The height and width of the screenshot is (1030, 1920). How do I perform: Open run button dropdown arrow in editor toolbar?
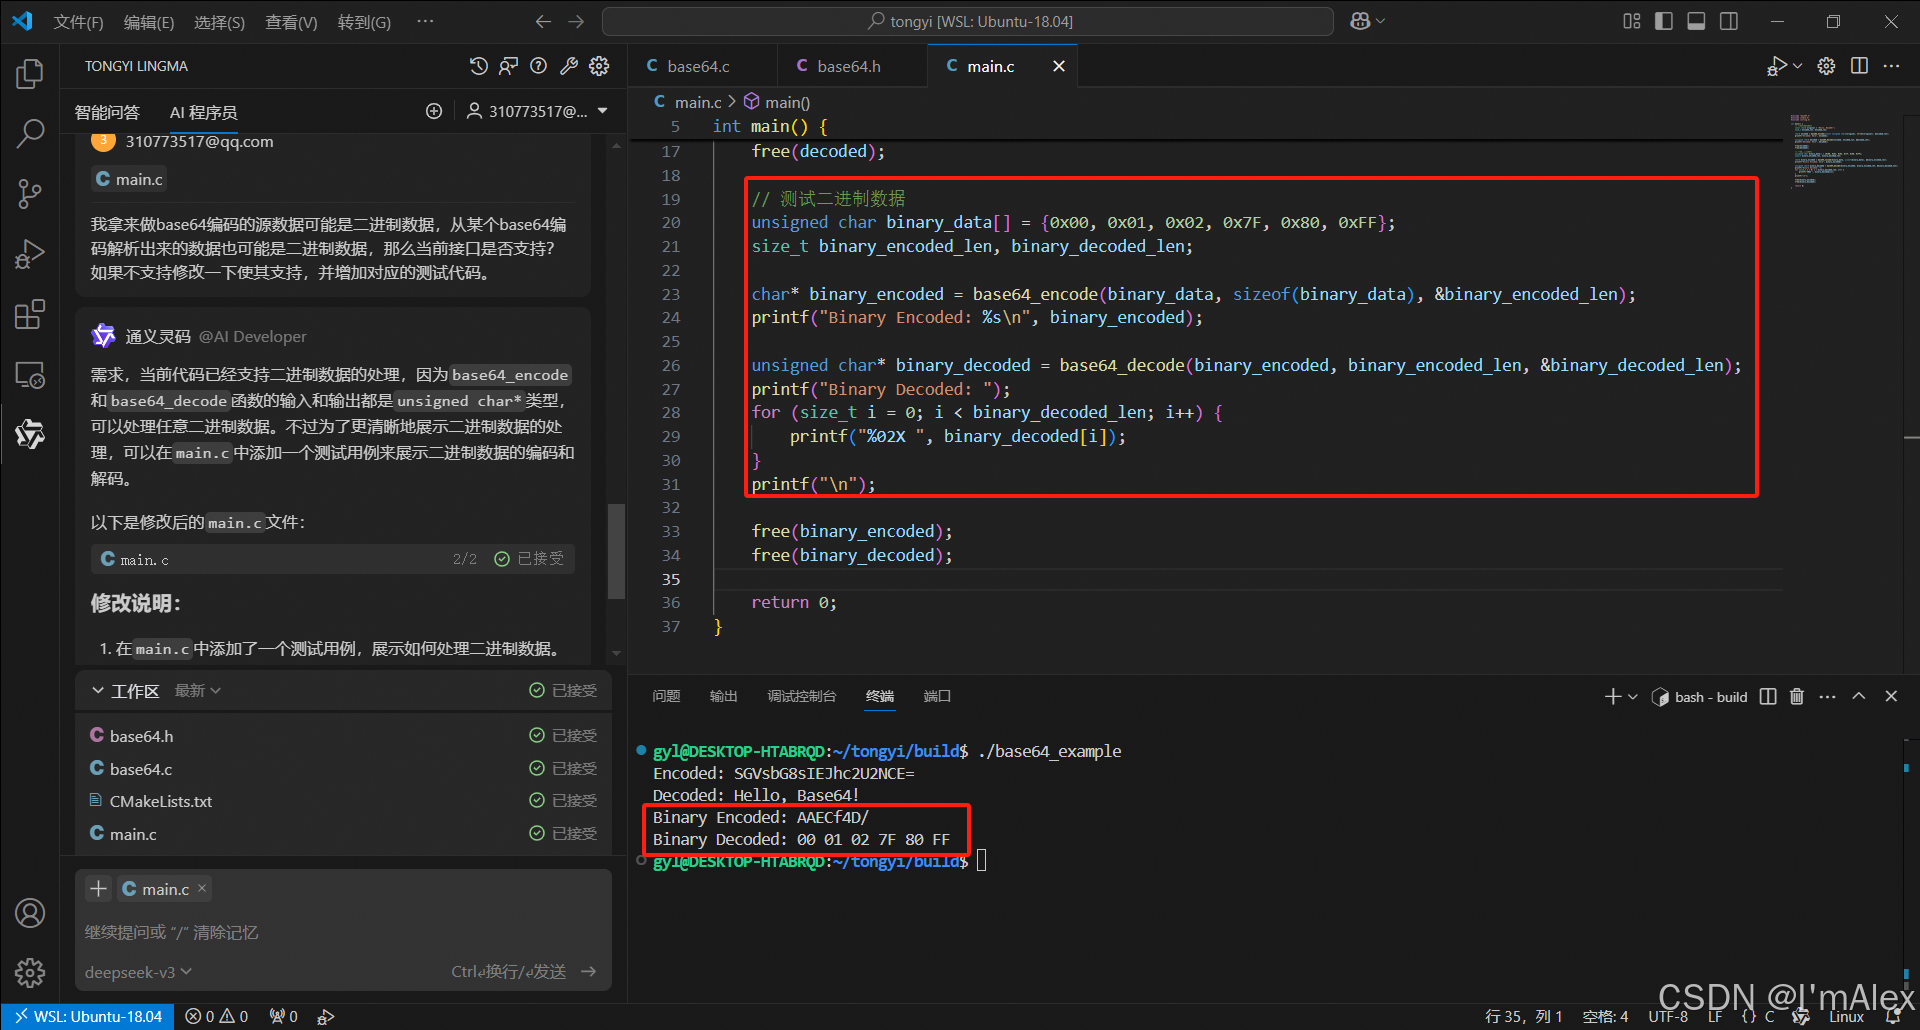pyautogui.click(x=1797, y=66)
